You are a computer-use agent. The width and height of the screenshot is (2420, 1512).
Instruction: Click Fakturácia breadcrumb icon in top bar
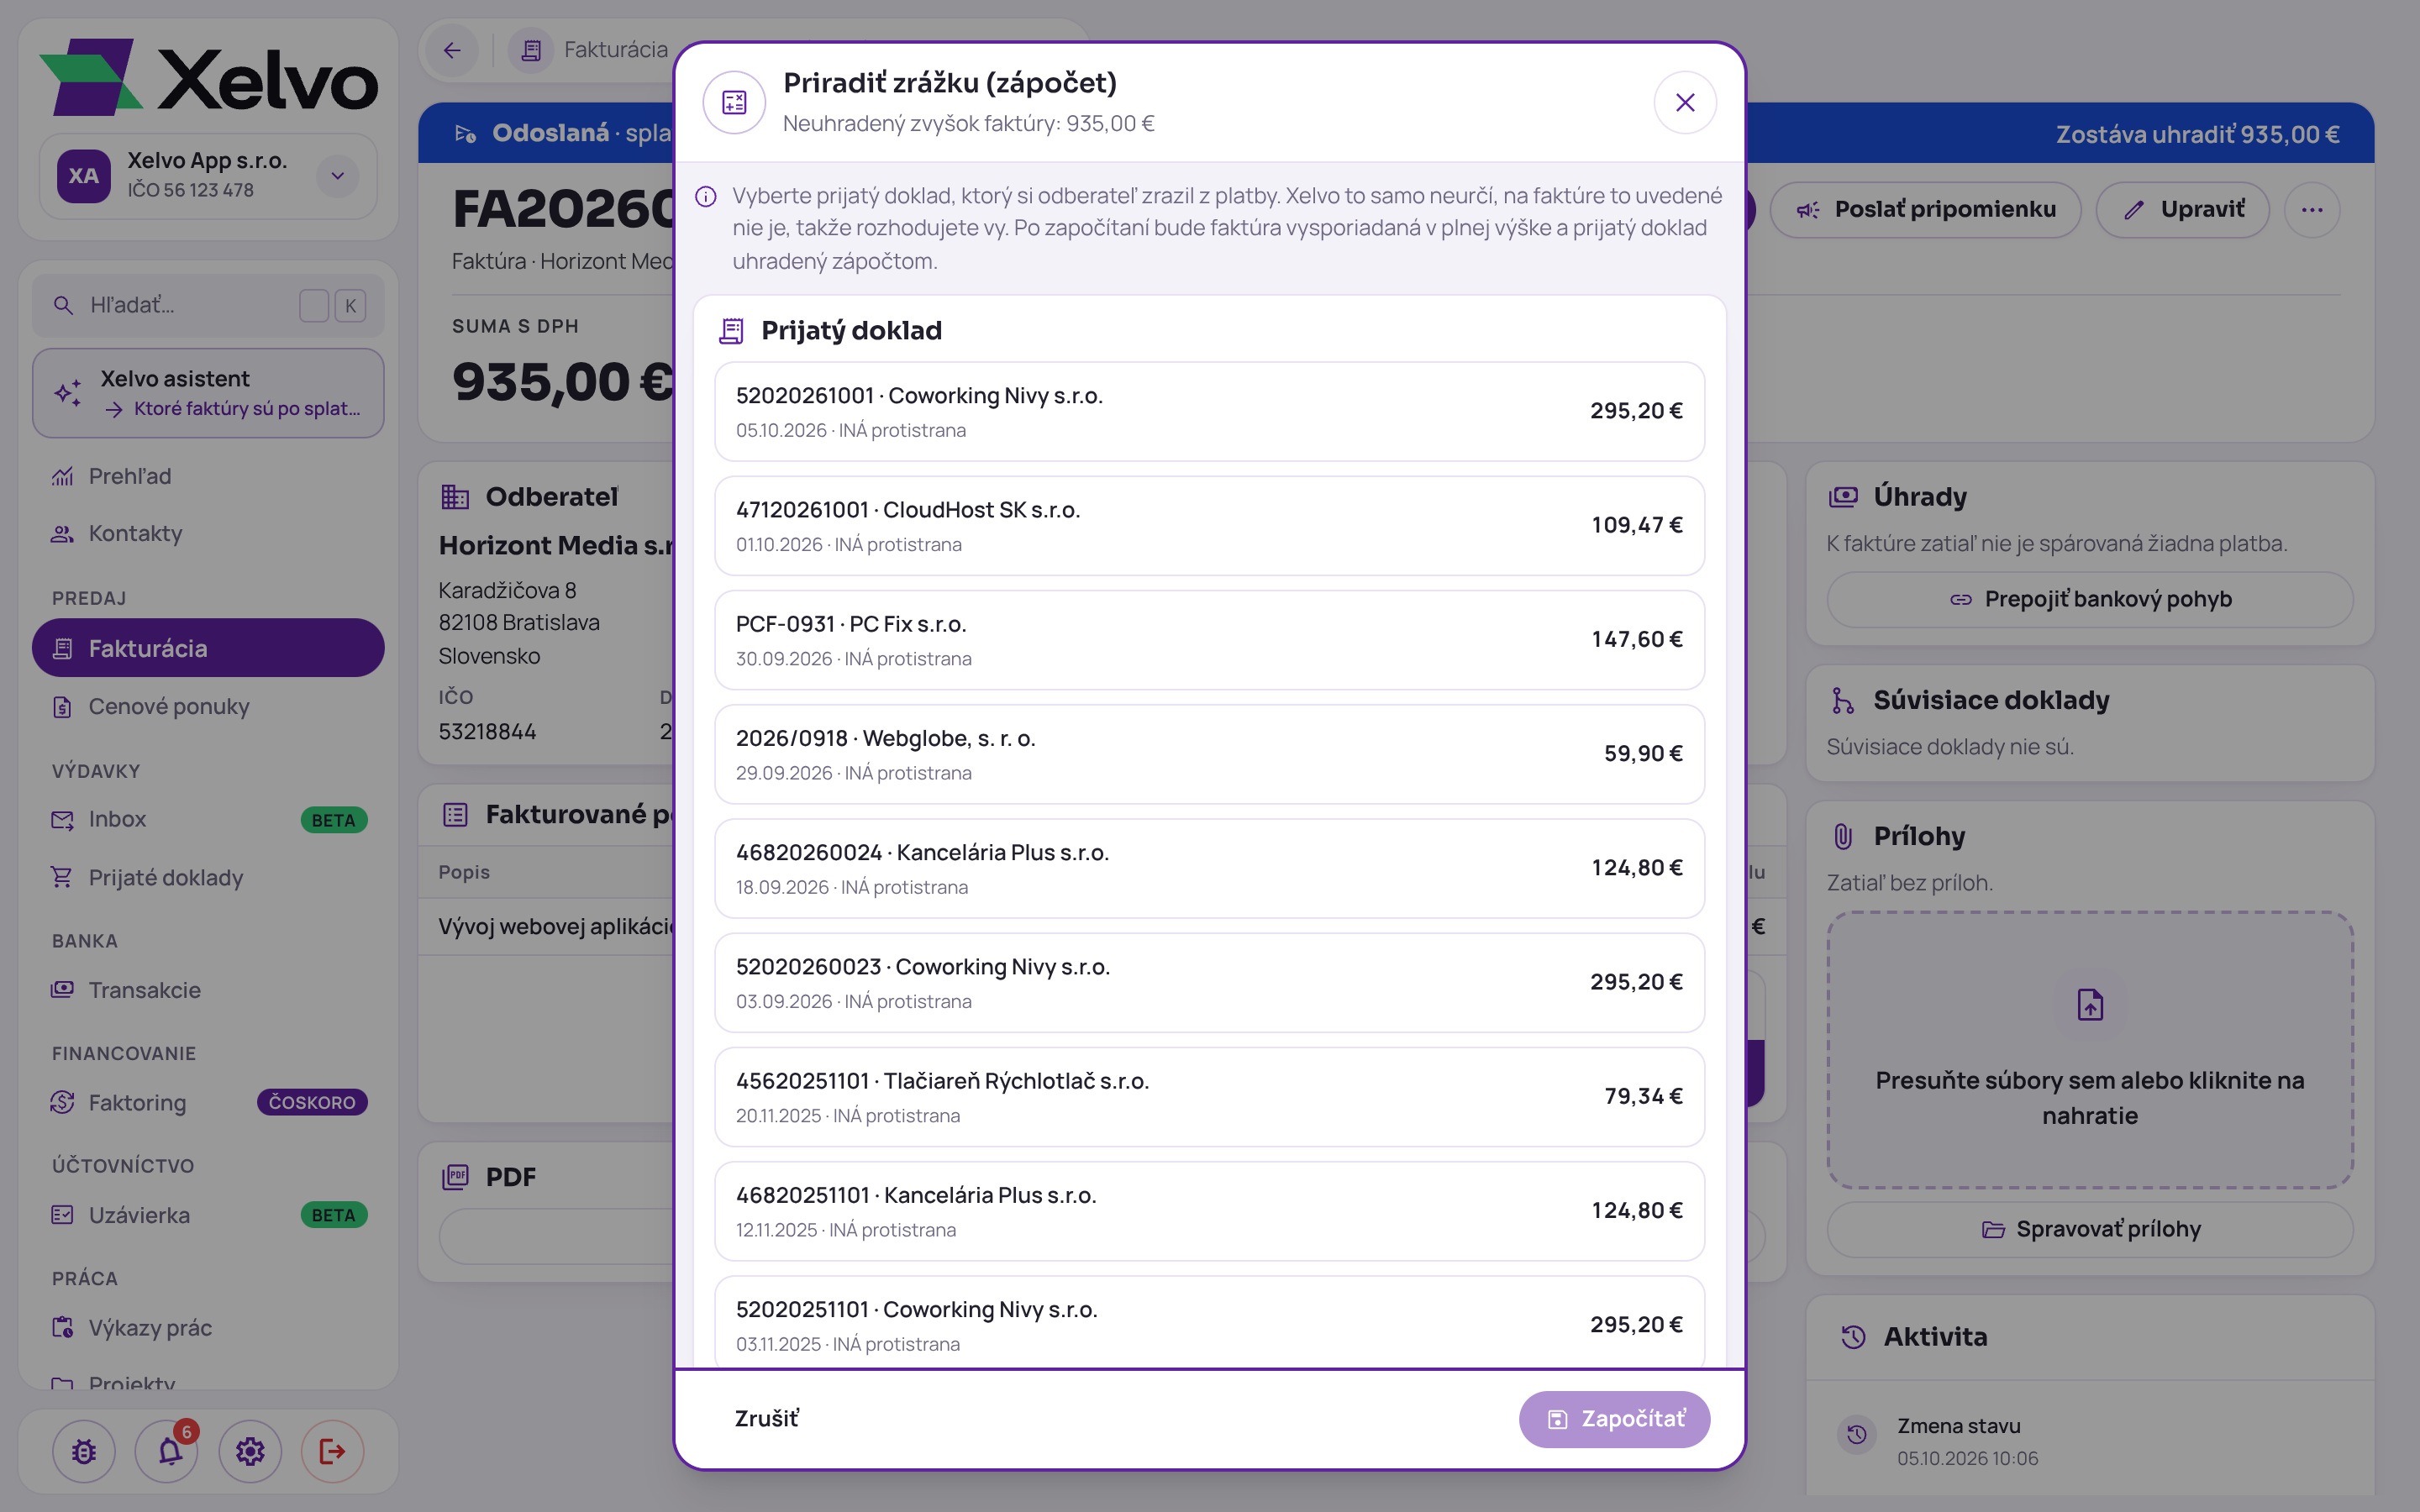[531, 50]
